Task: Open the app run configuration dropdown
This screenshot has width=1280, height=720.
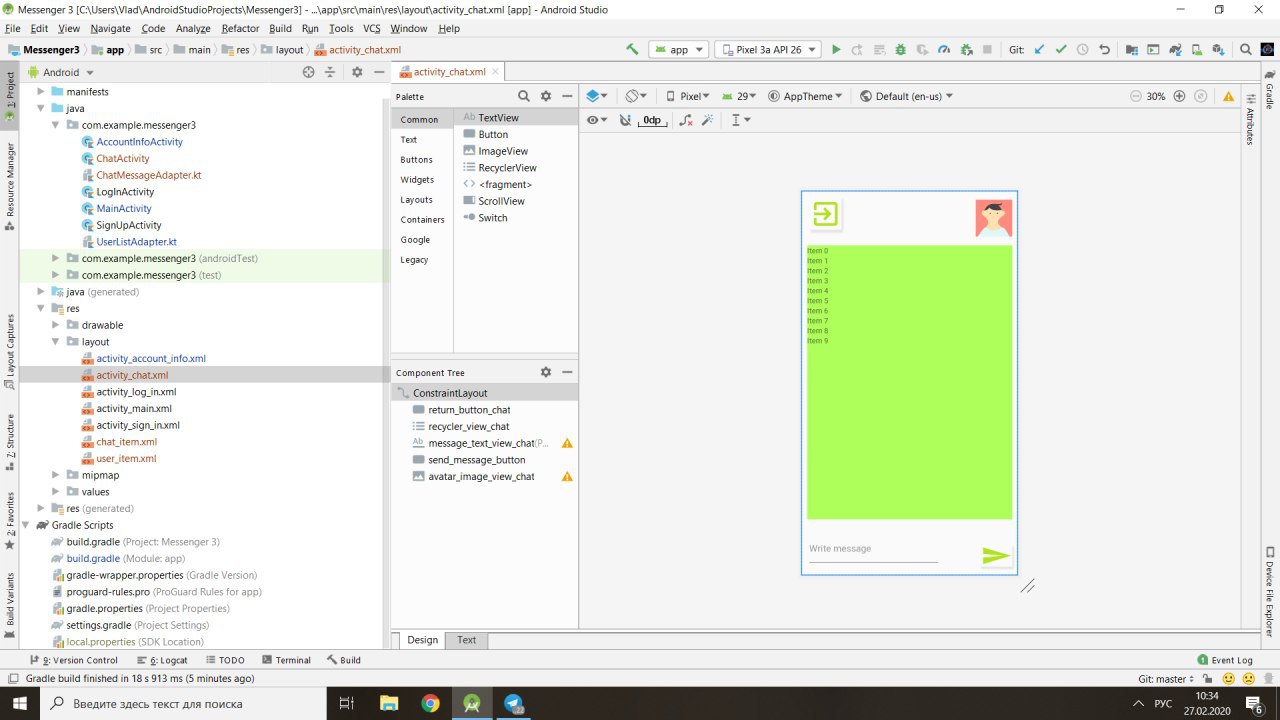Action: coord(679,49)
